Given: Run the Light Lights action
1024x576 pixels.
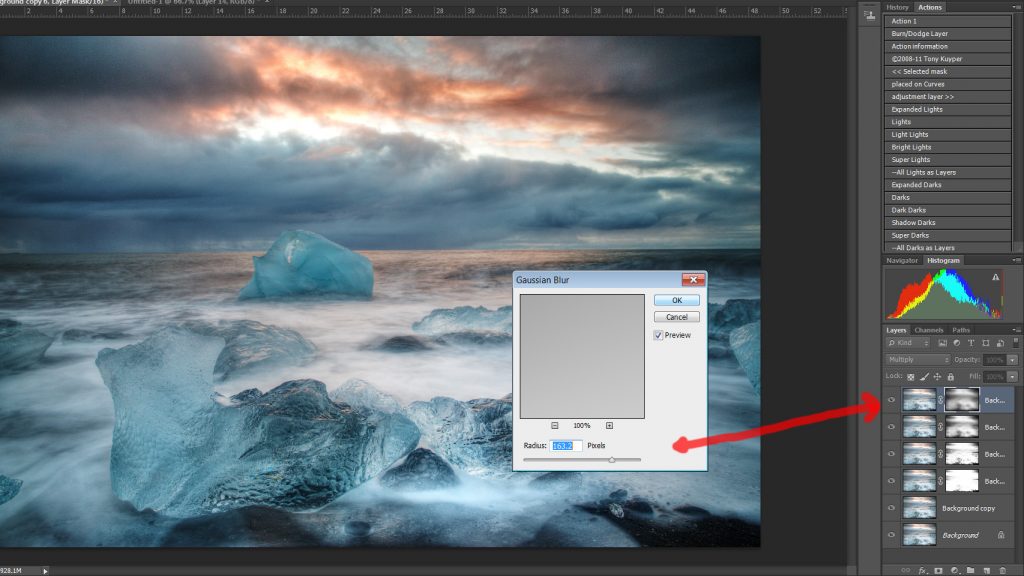Looking at the screenshot, I should point(948,135).
